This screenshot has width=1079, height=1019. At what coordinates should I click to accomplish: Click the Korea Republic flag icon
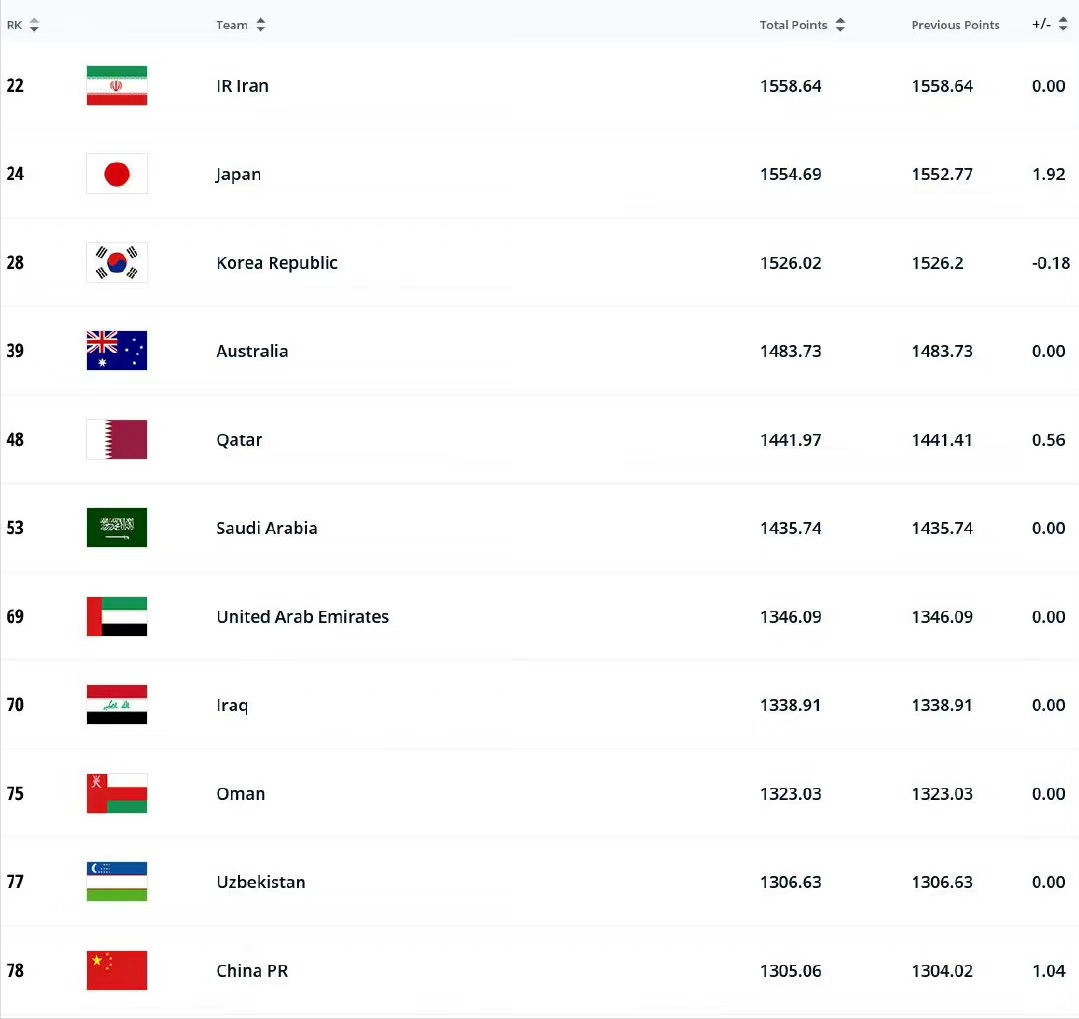117,263
